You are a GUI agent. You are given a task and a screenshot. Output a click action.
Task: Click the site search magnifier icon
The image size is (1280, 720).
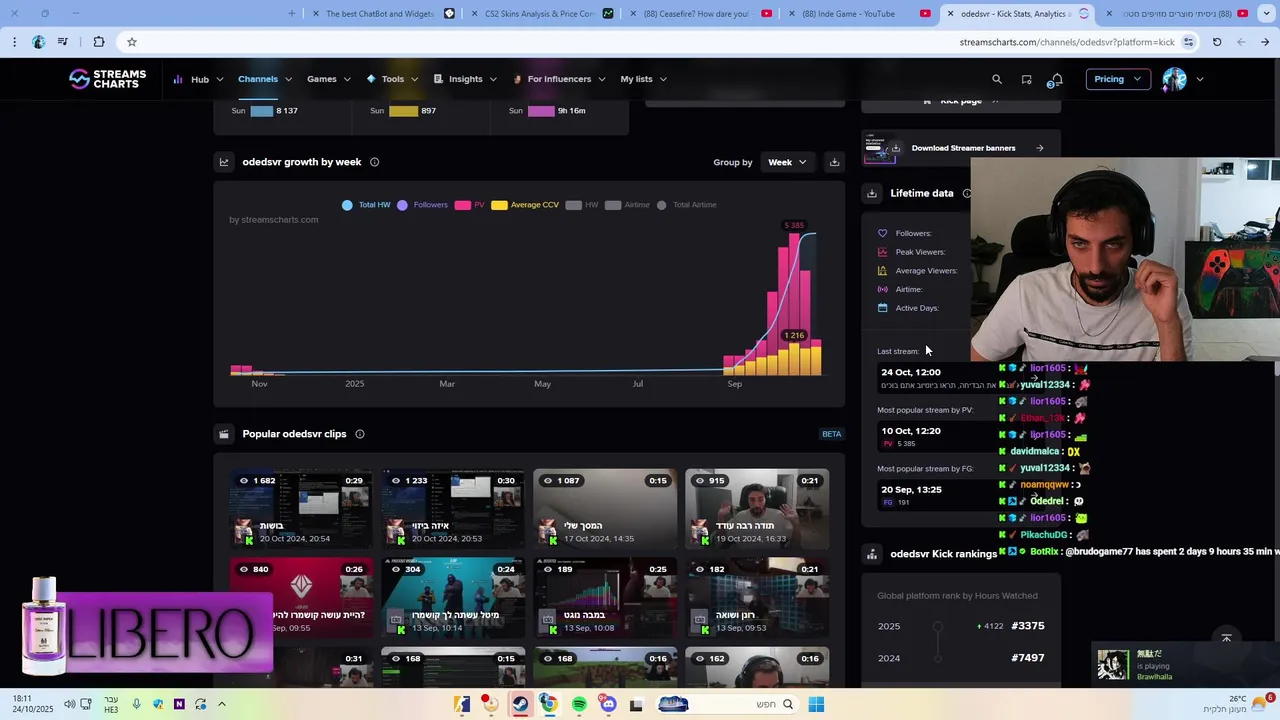click(997, 79)
